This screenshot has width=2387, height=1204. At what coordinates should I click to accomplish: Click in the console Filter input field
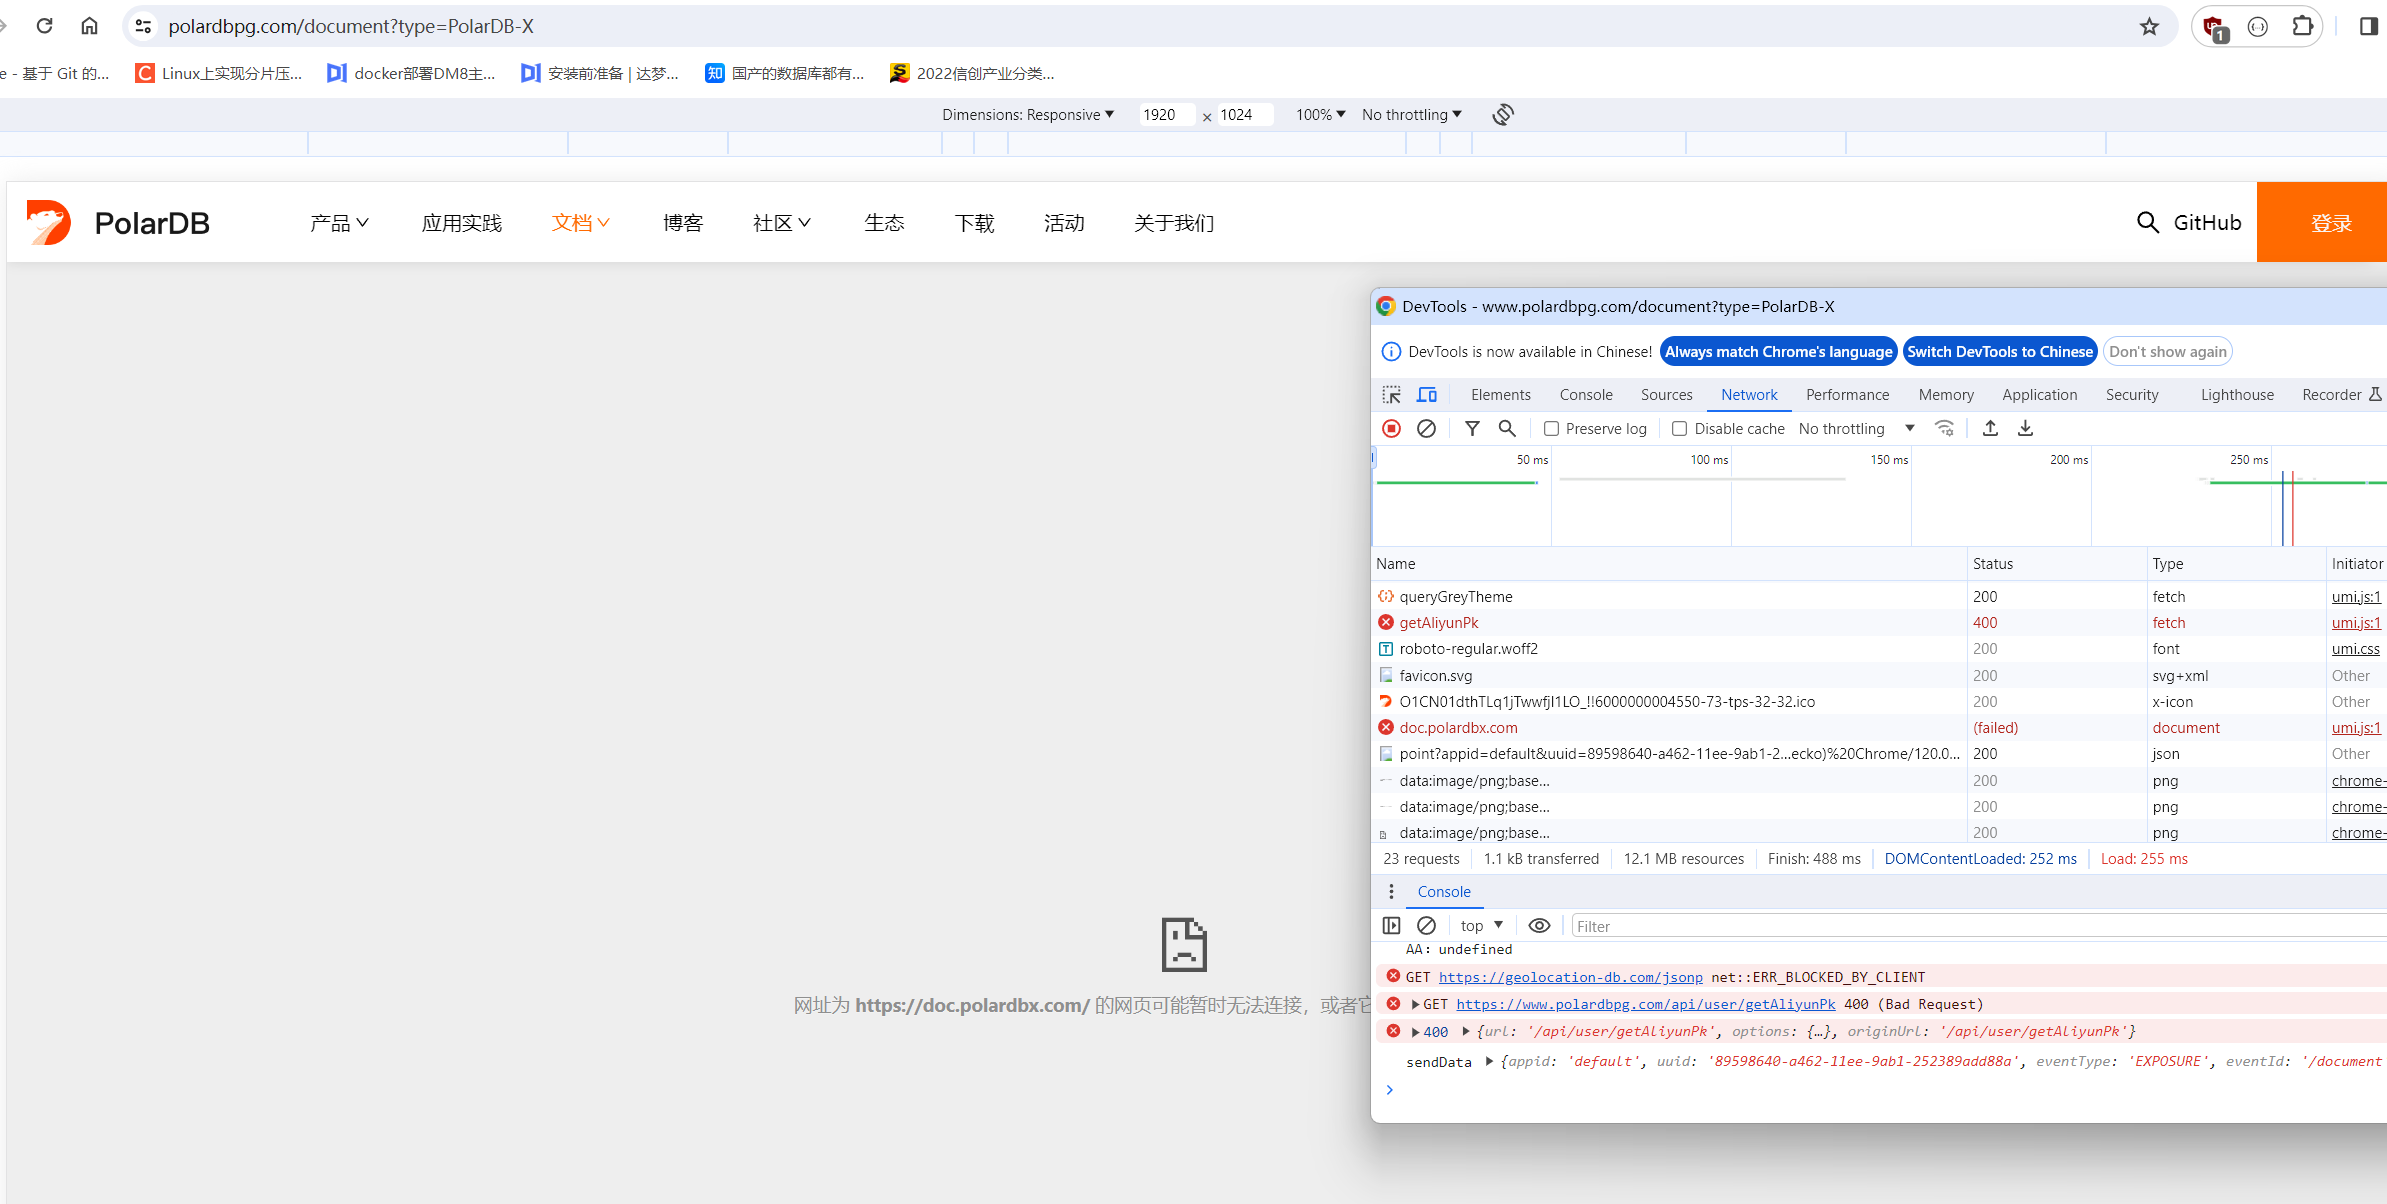(1978, 926)
